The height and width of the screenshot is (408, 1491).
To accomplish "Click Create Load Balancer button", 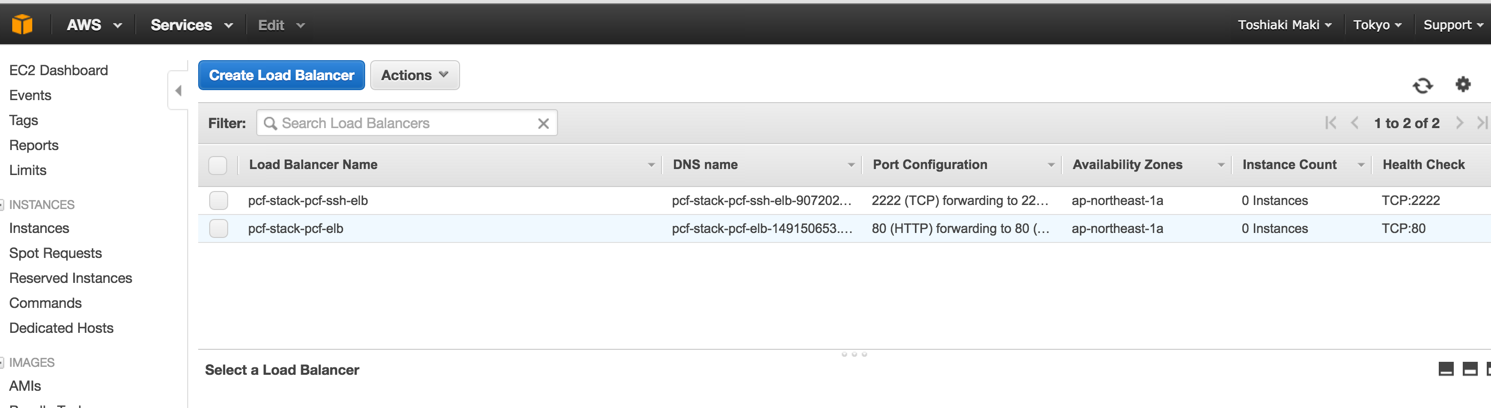I will [281, 75].
